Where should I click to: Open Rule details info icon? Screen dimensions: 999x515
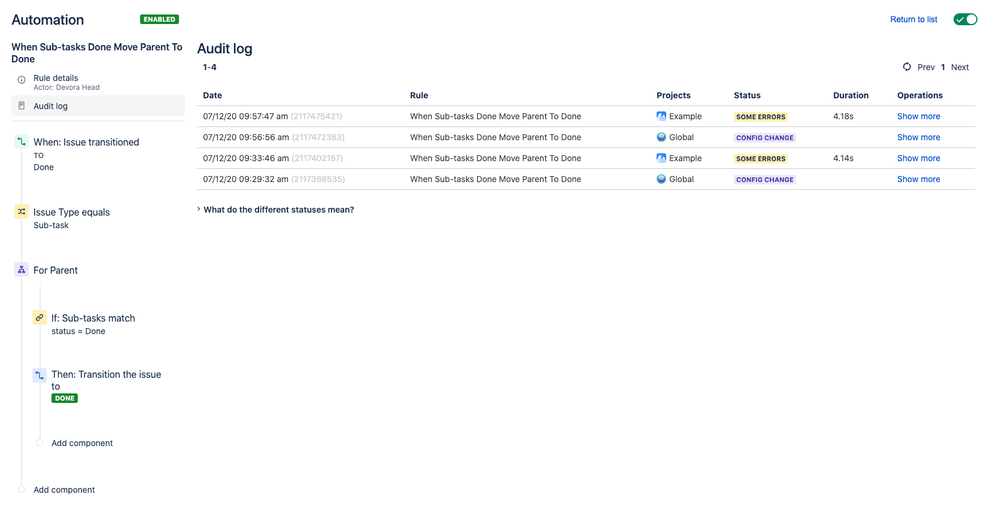click(21, 80)
